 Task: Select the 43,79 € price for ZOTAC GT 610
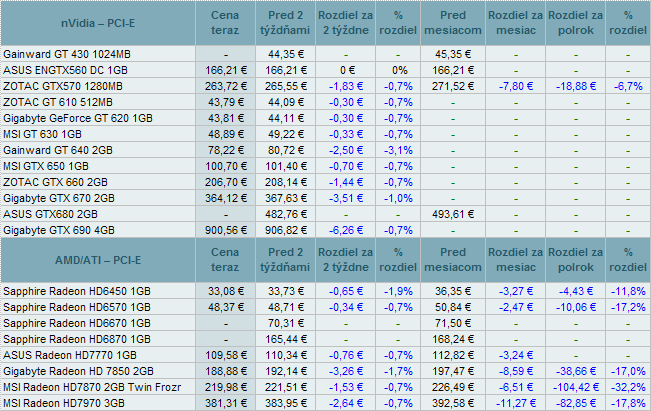(x=225, y=102)
